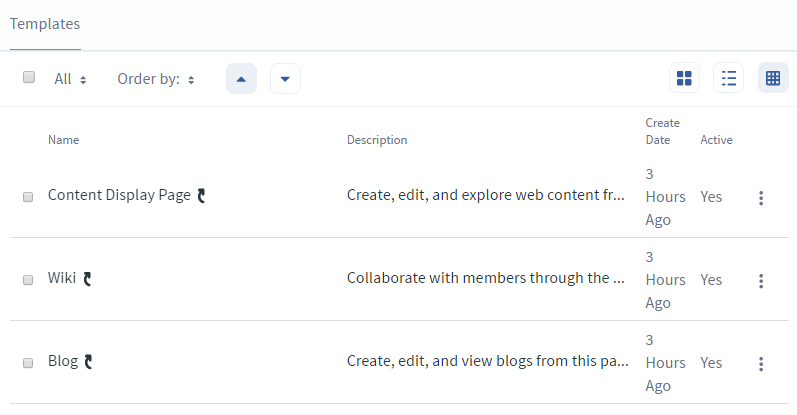Click the Description column header

[377, 140]
